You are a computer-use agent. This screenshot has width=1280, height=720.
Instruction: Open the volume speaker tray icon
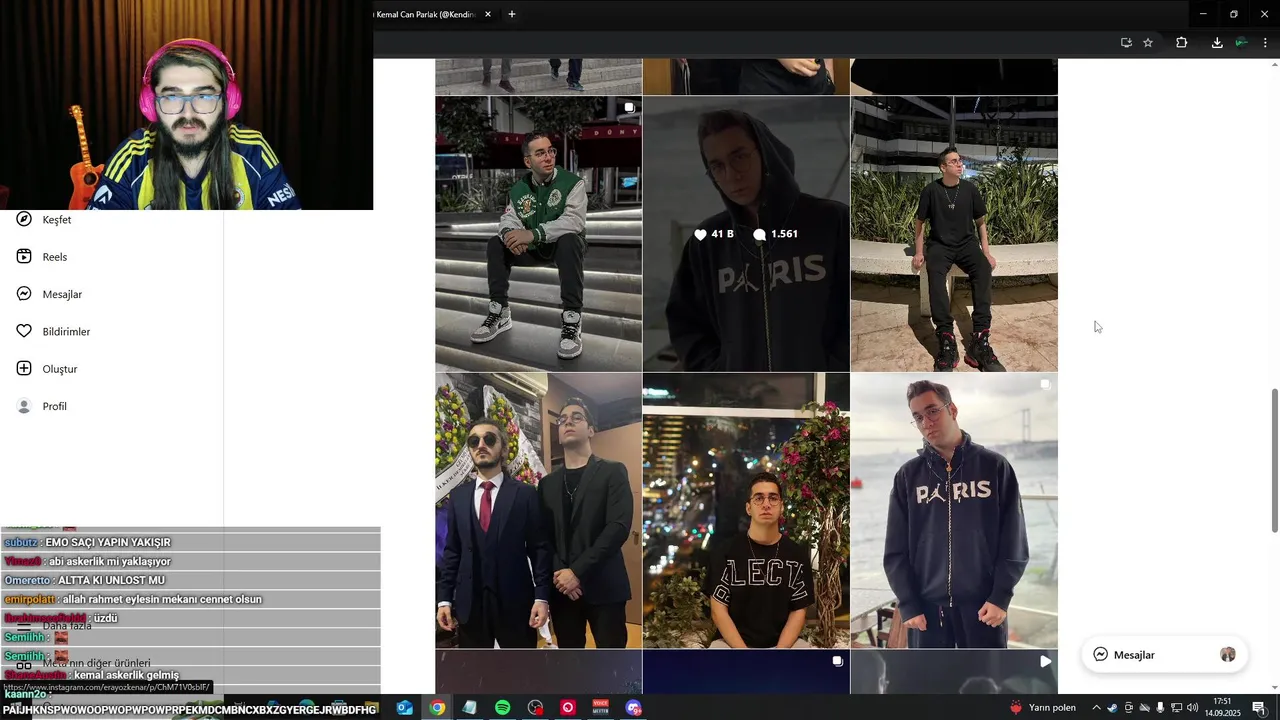(x=1192, y=708)
